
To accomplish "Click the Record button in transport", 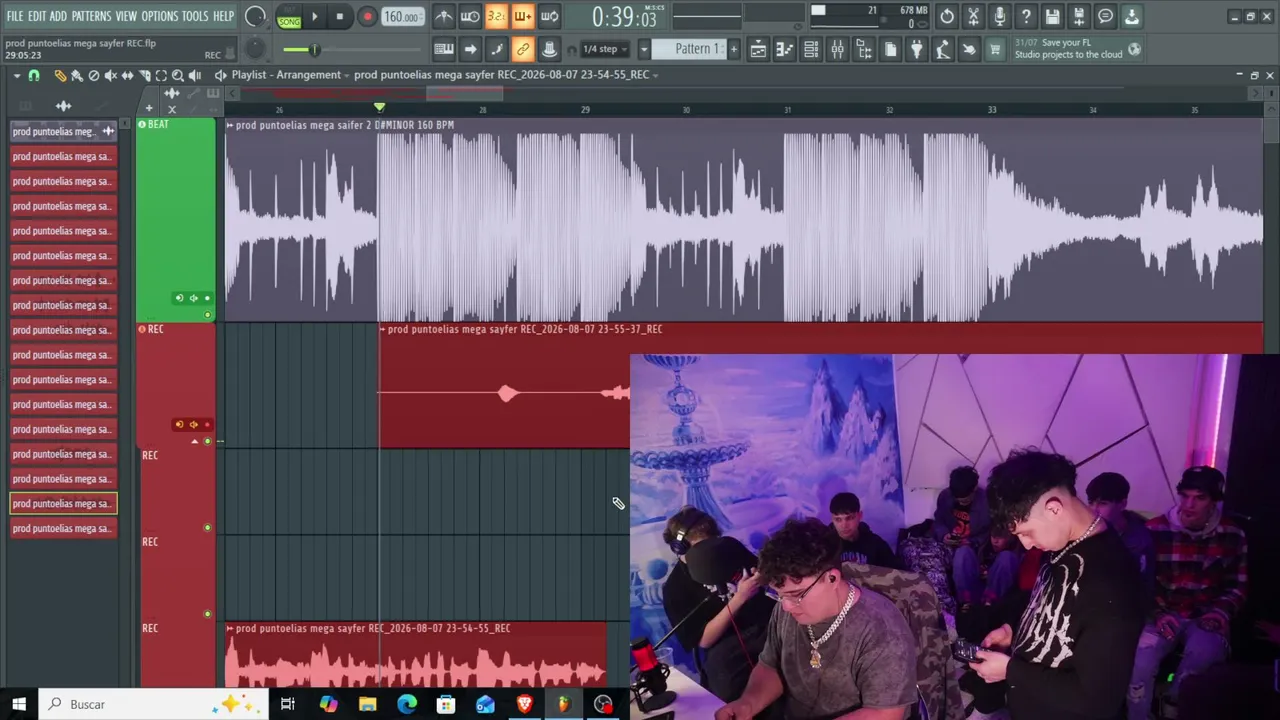I will (367, 17).
